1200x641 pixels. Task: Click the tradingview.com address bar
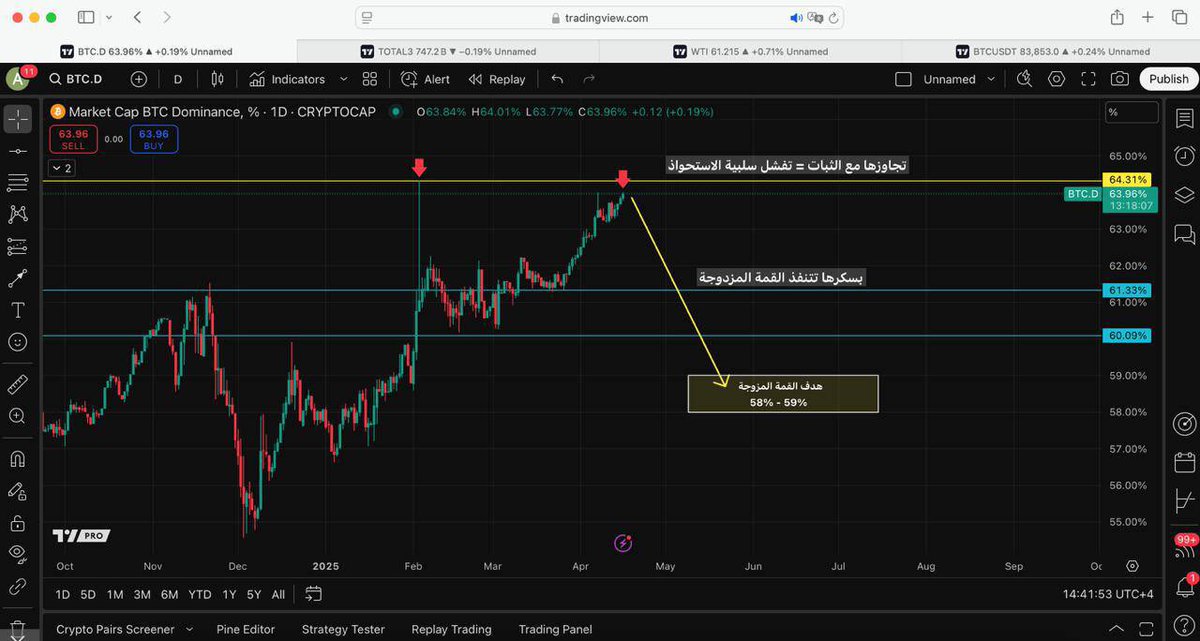tap(600, 18)
